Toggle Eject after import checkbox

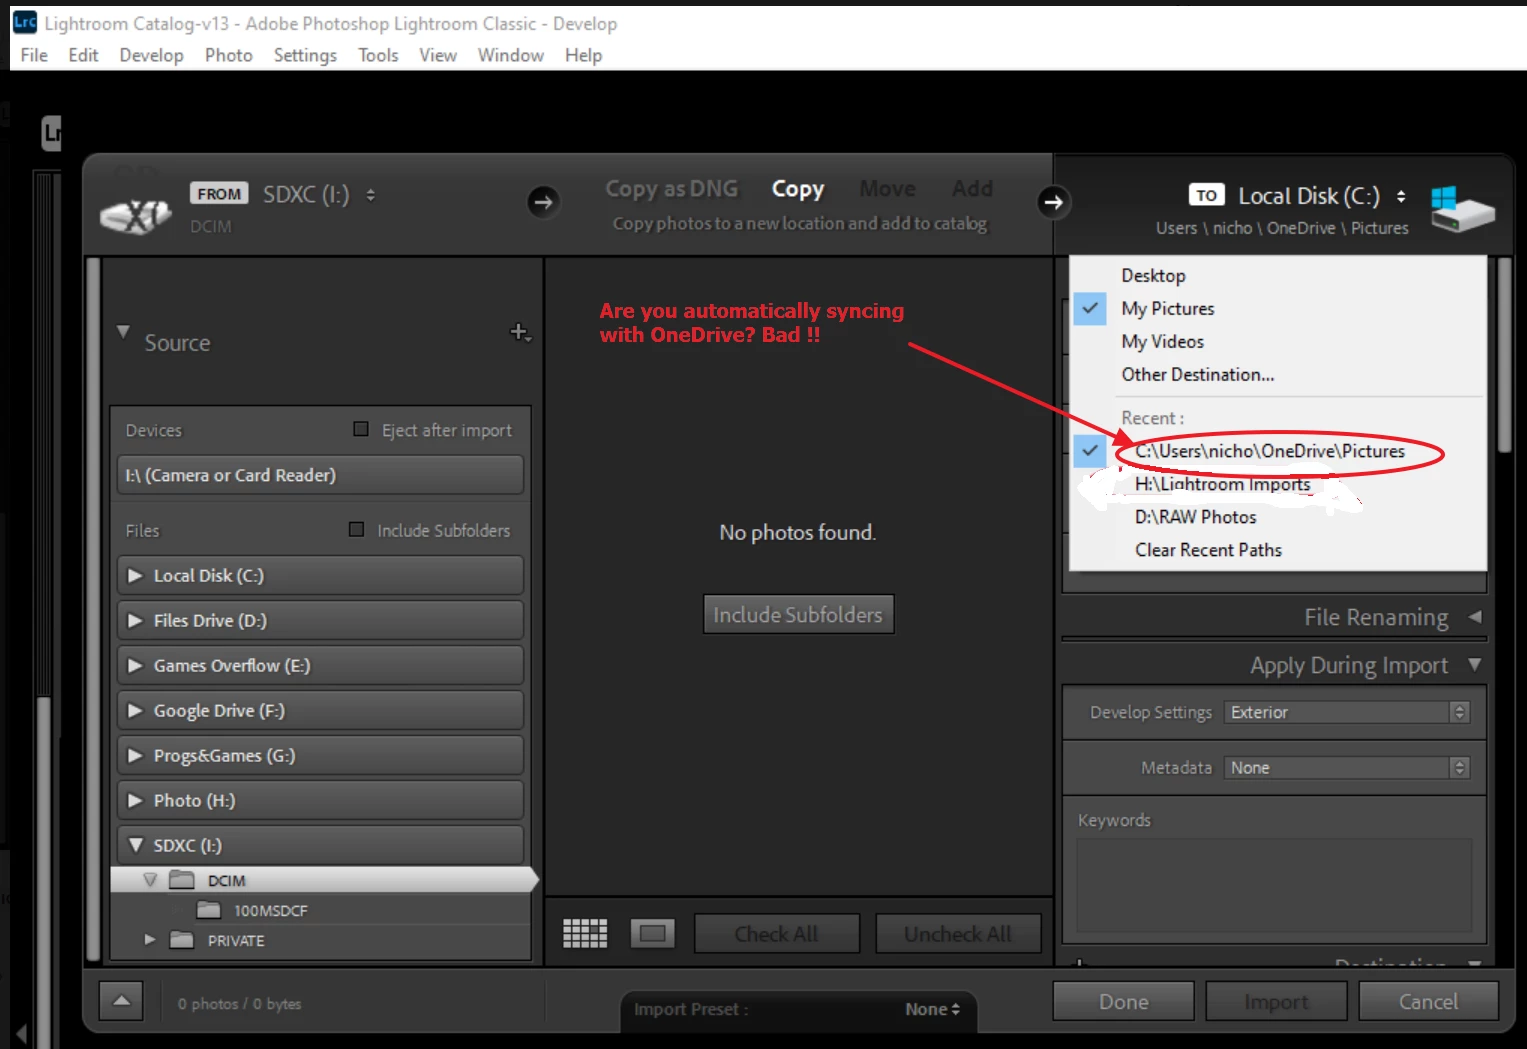pyautogui.click(x=361, y=429)
